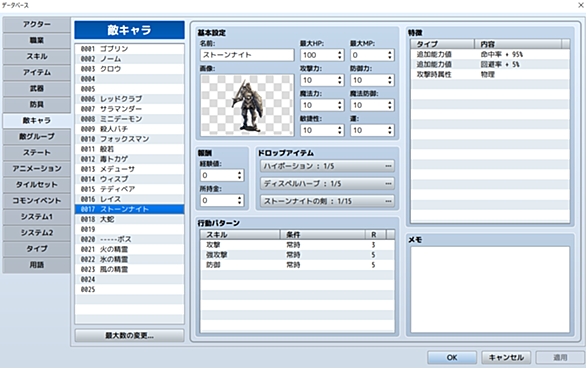This screenshot has width=586, height=368.
Task: Select enemy 0013 メデューサ
Action: click(x=129, y=169)
